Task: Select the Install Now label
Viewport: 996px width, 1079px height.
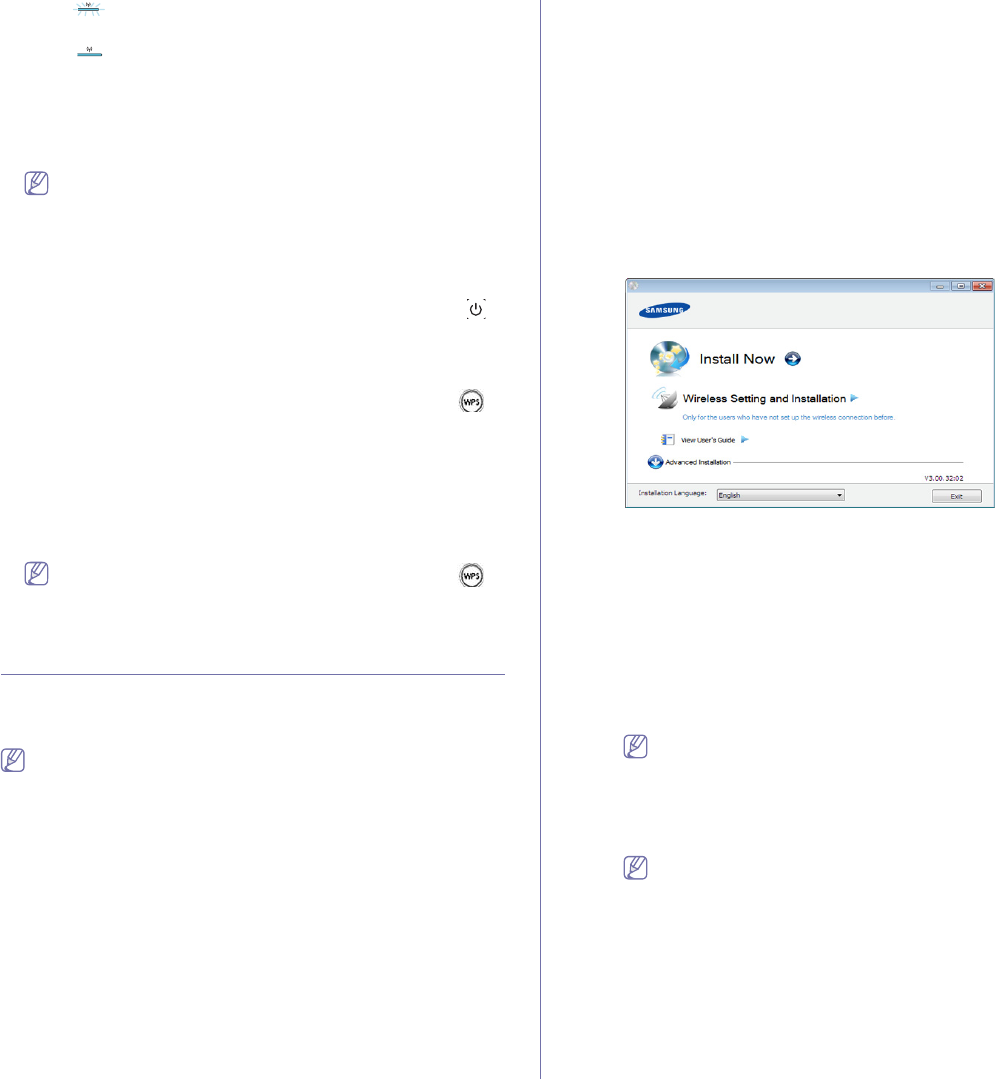Action: 737,359
